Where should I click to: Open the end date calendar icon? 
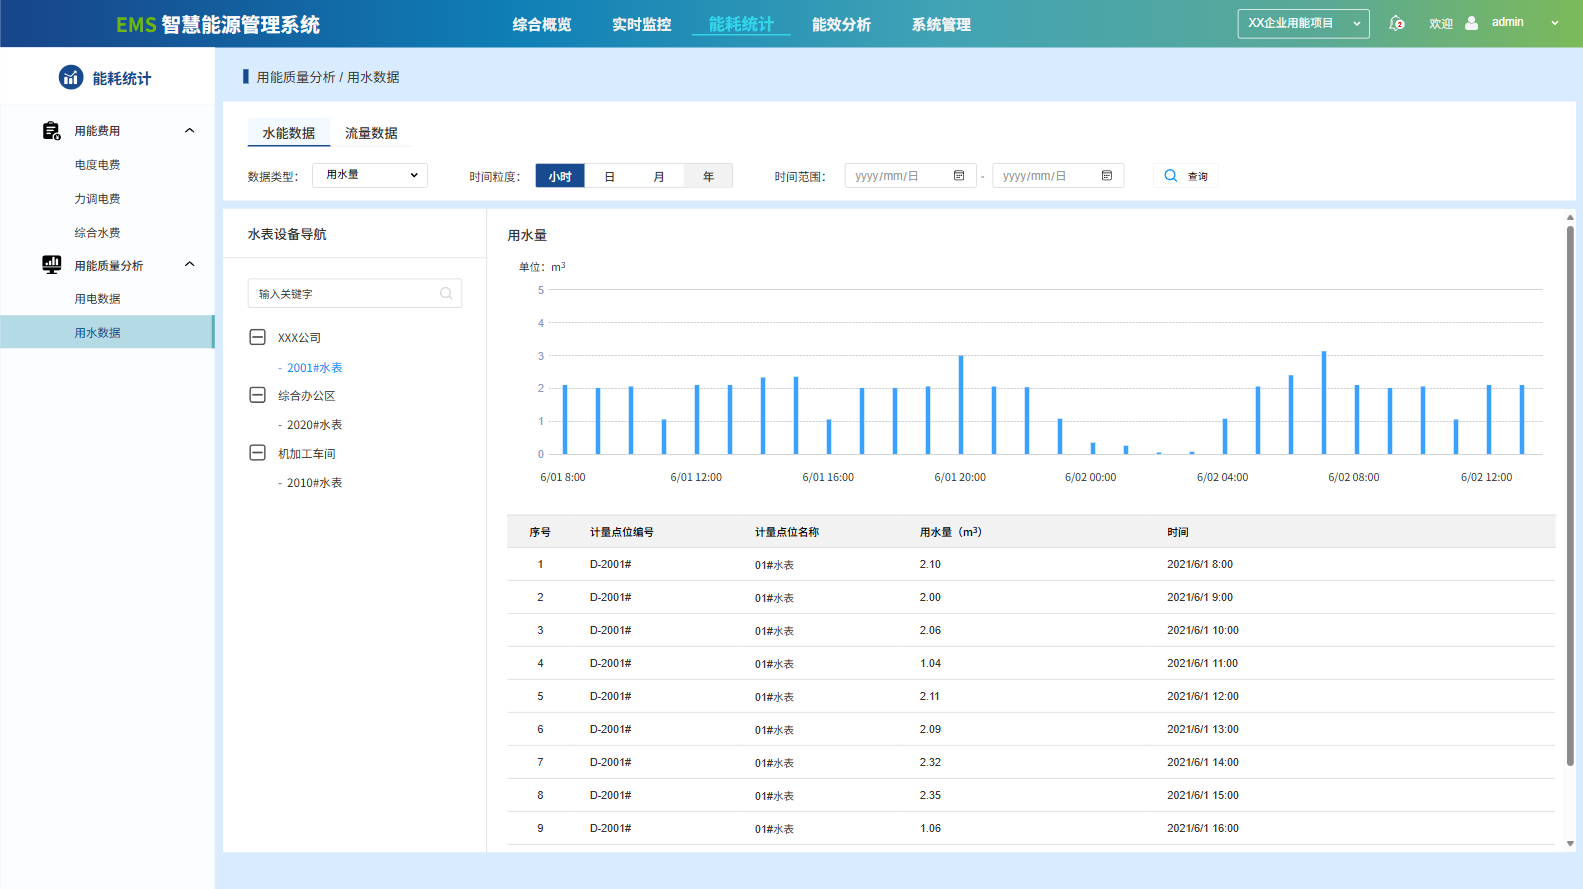coord(1107,176)
